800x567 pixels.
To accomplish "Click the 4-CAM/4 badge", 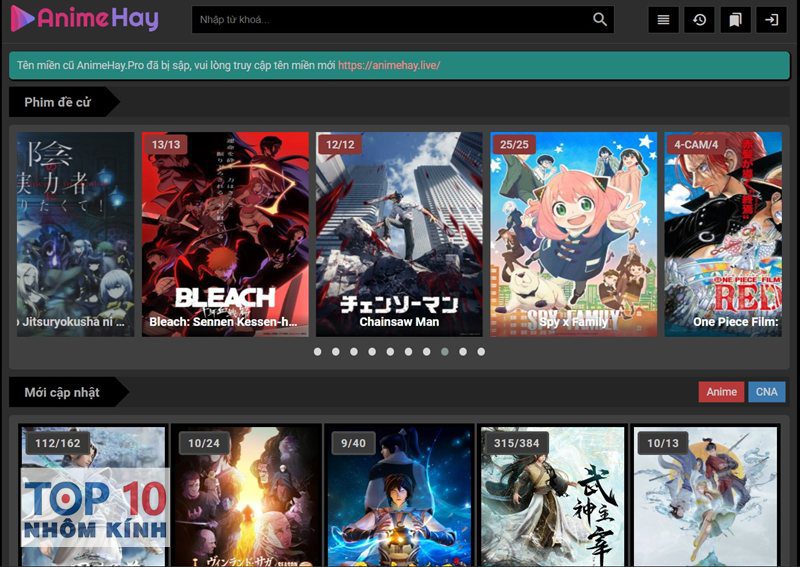I will point(696,144).
